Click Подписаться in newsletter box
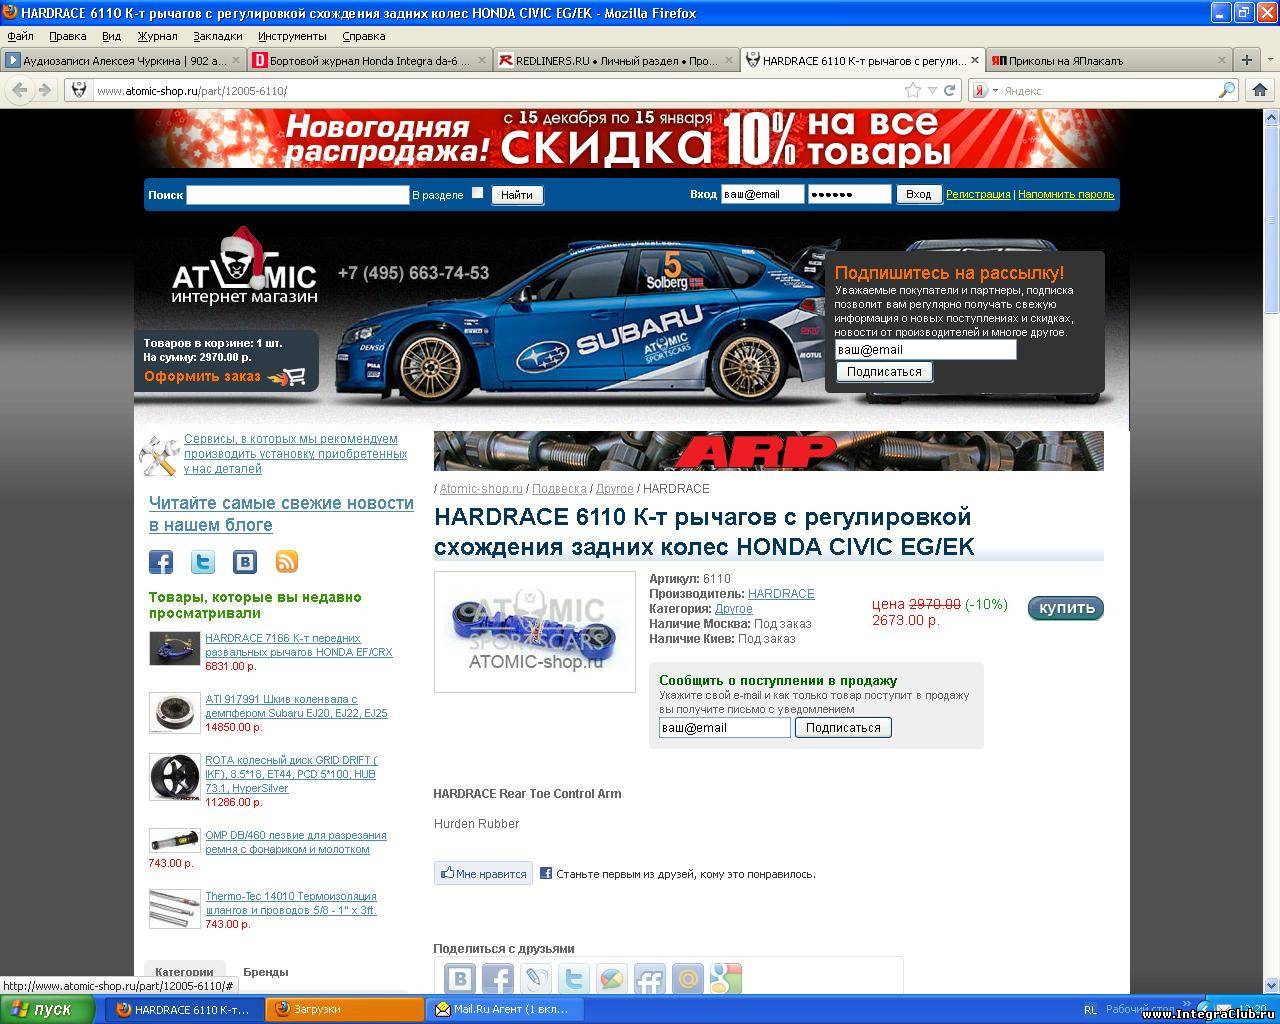This screenshot has width=1280, height=1024. point(885,372)
